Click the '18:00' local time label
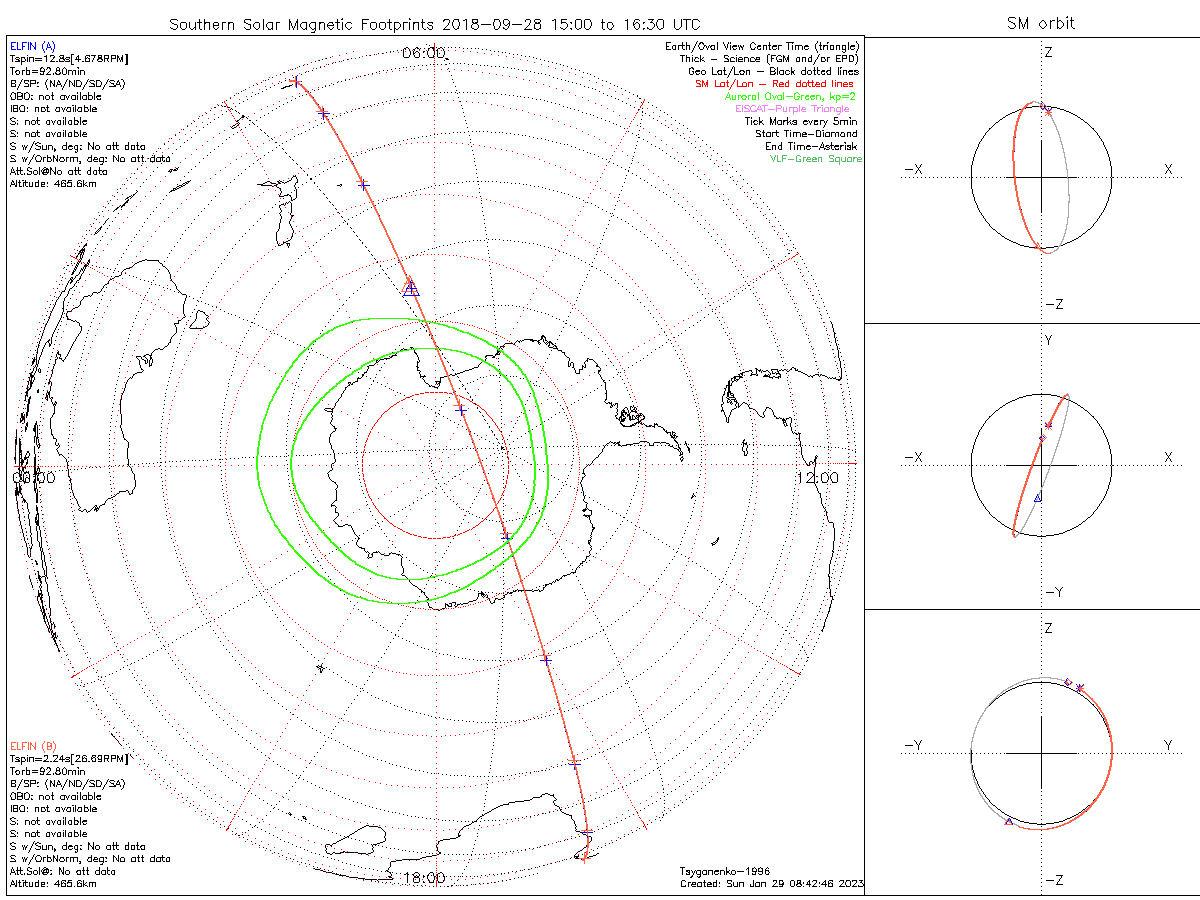 click(423, 878)
